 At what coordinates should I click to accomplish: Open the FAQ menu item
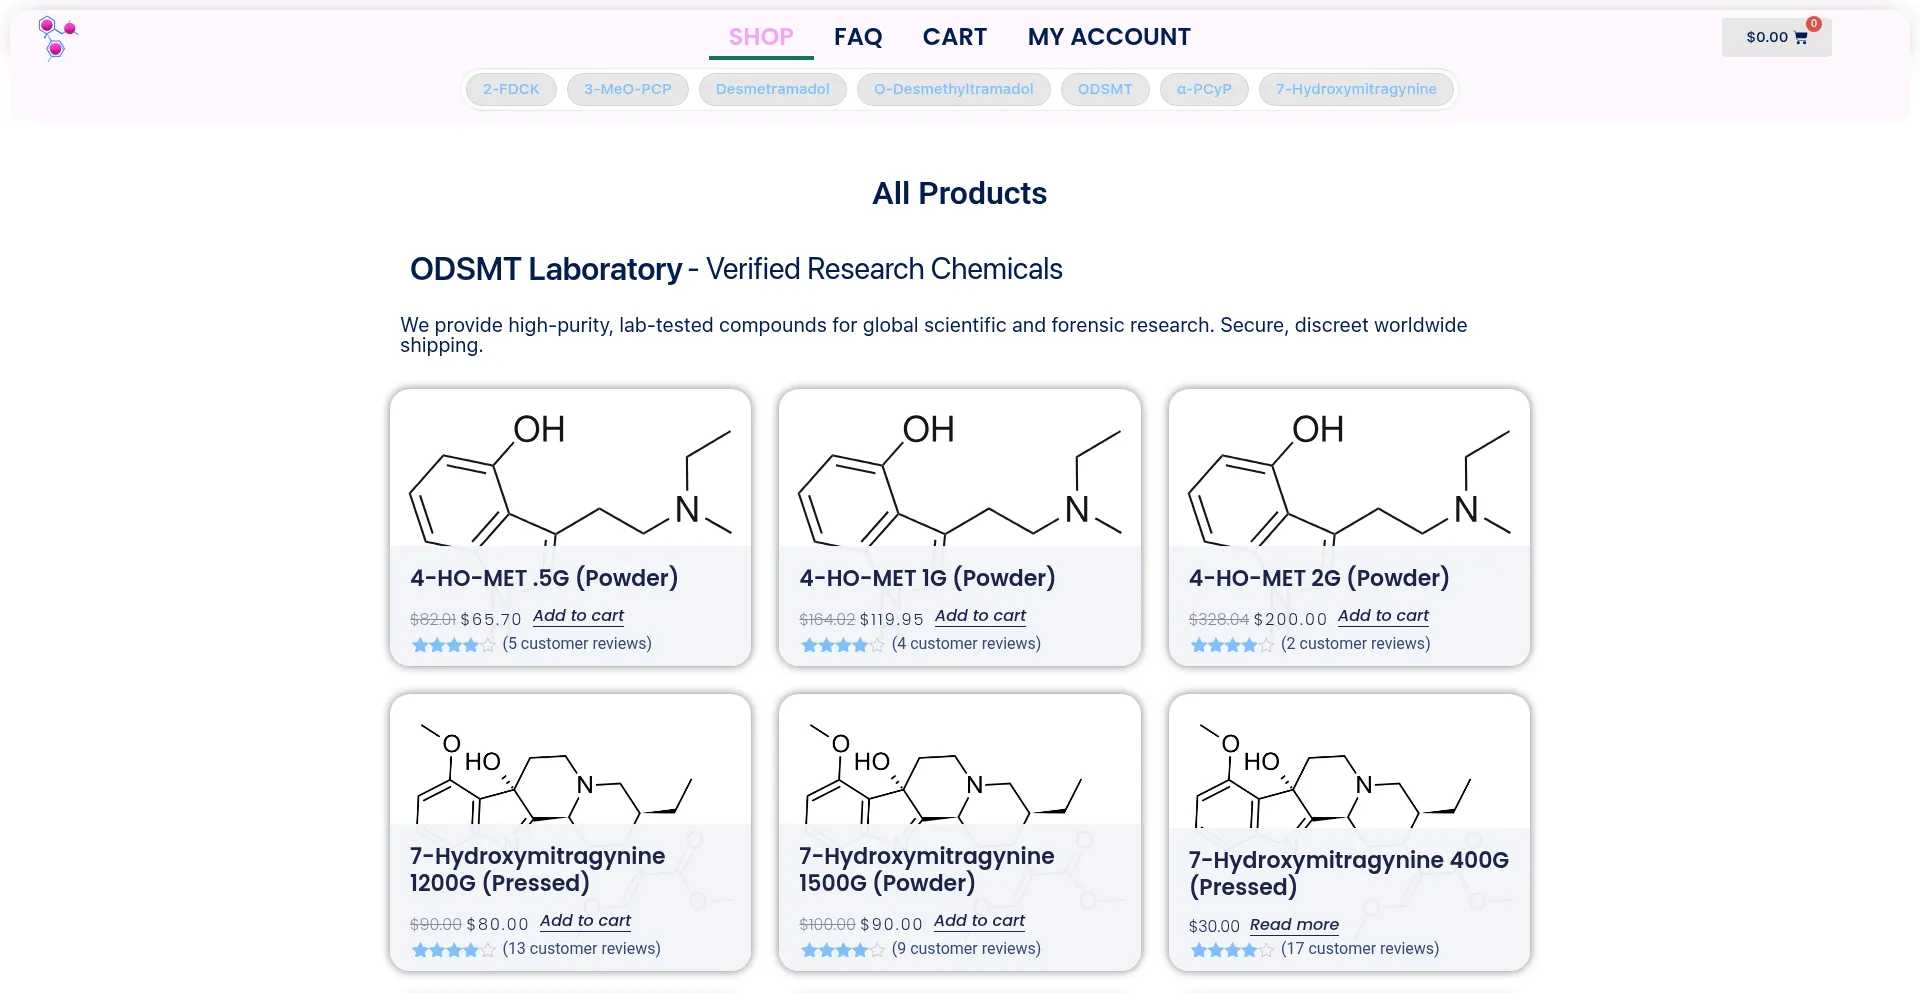(858, 37)
